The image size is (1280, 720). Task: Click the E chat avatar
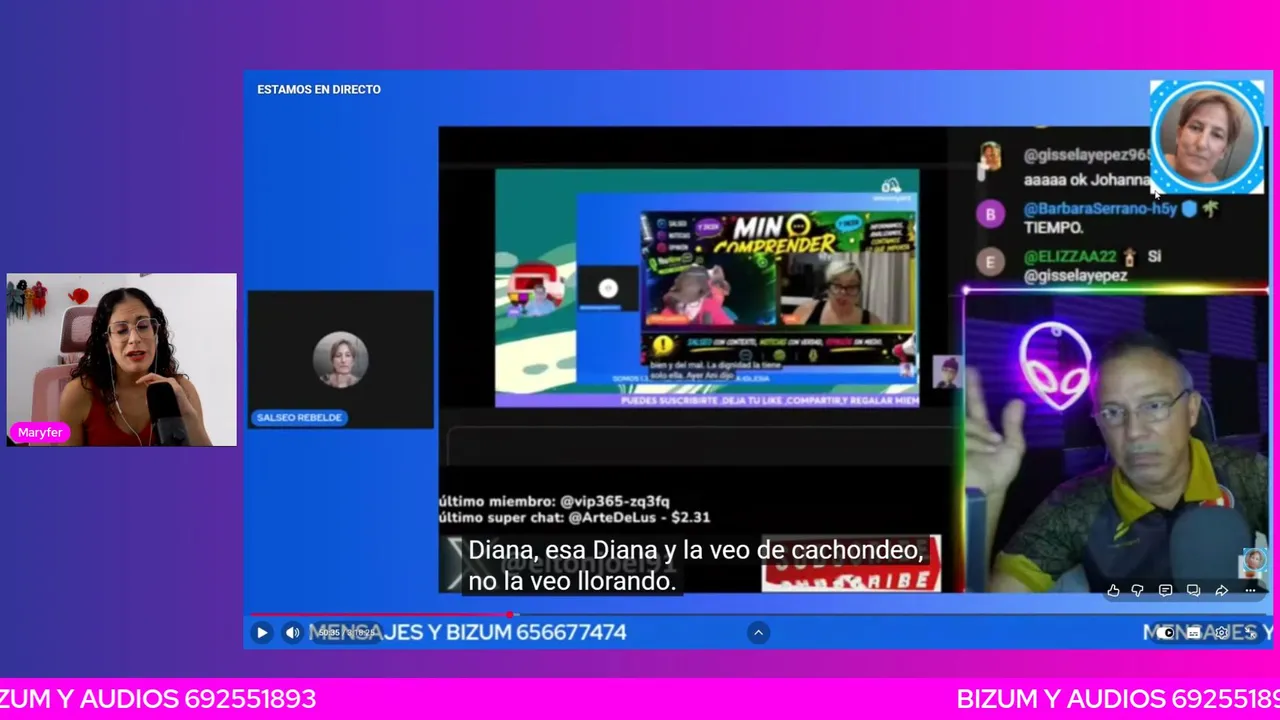[x=991, y=262]
